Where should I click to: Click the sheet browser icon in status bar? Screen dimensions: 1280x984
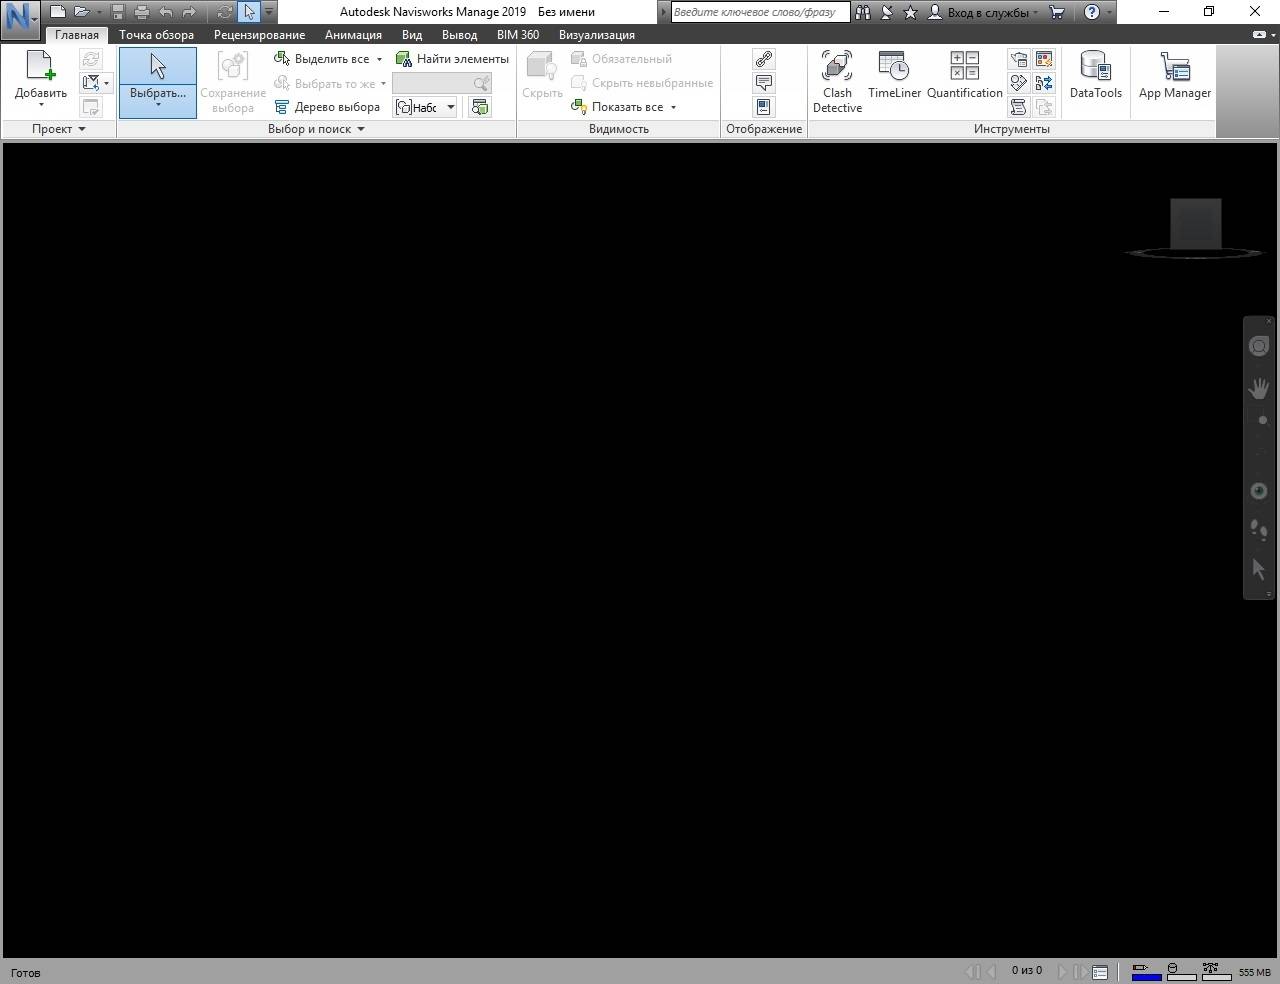1100,972
